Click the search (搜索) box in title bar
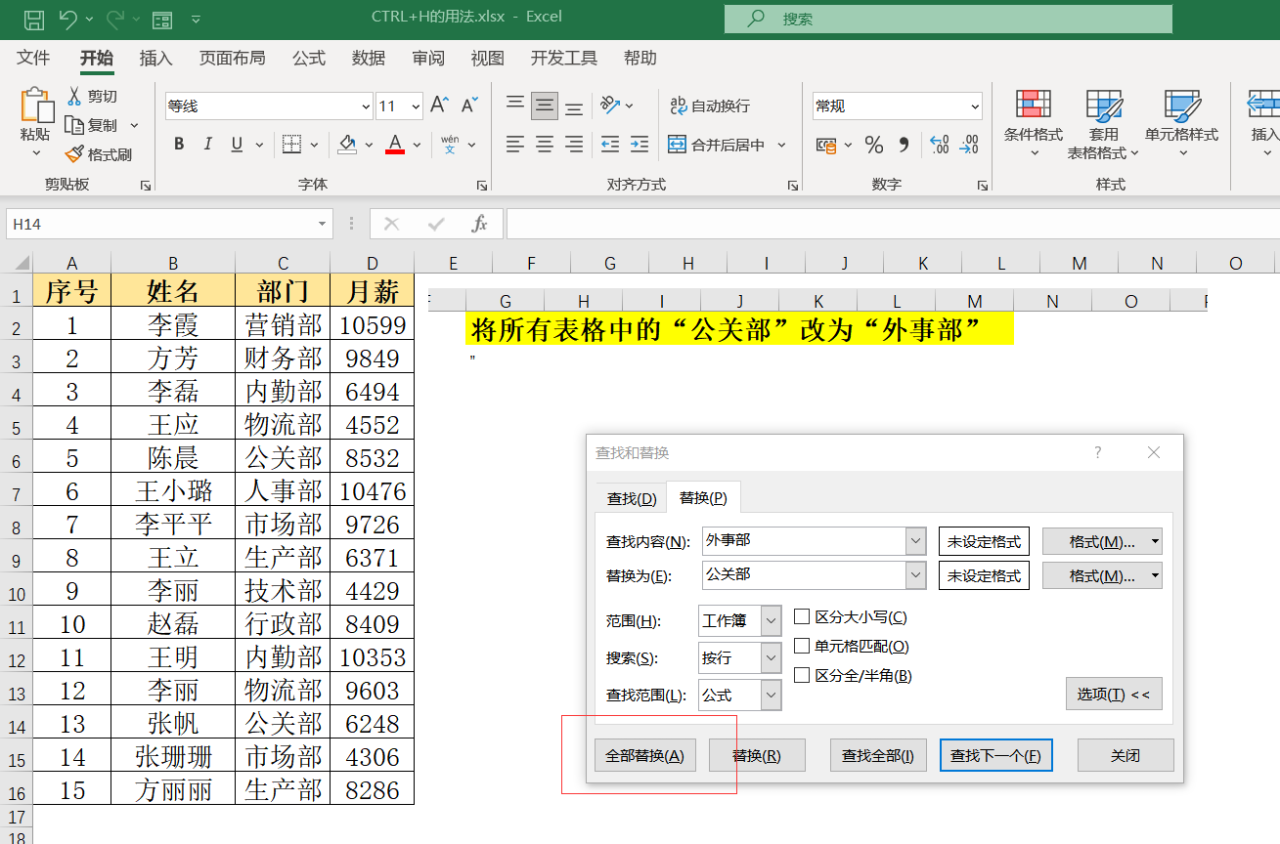1280x844 pixels. click(x=948, y=19)
